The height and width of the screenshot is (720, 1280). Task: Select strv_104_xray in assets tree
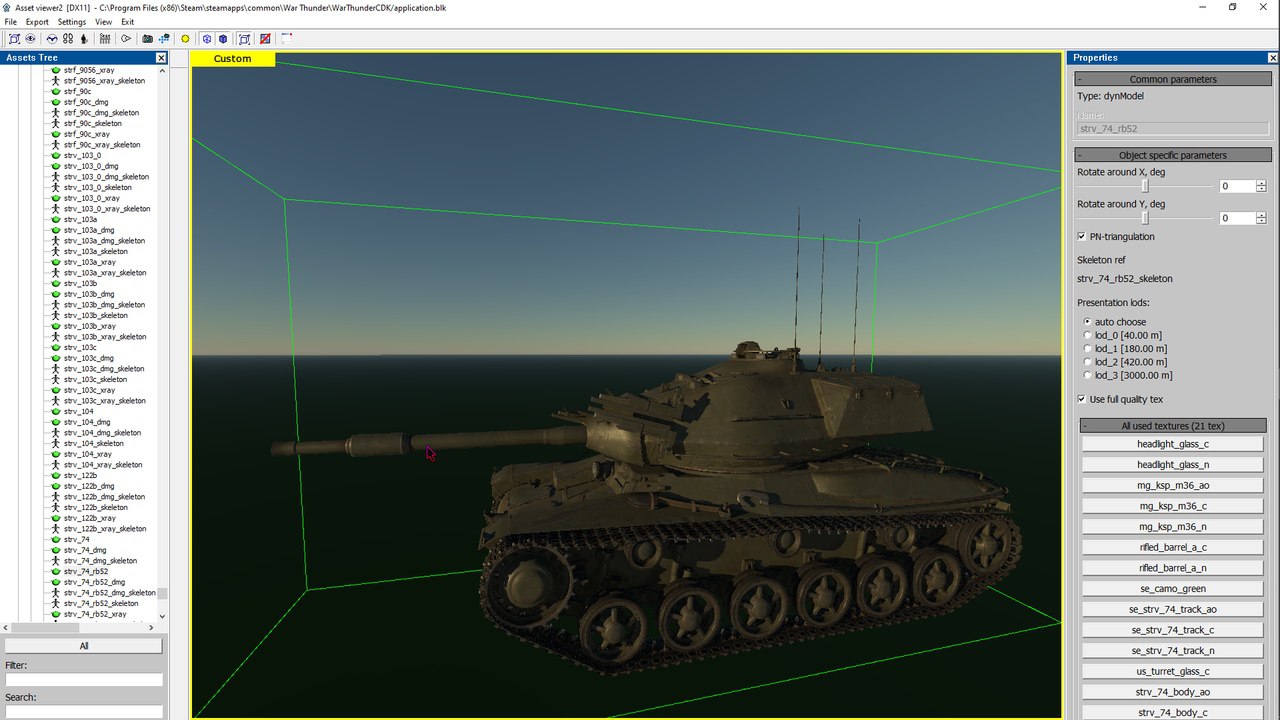[x=90, y=454]
